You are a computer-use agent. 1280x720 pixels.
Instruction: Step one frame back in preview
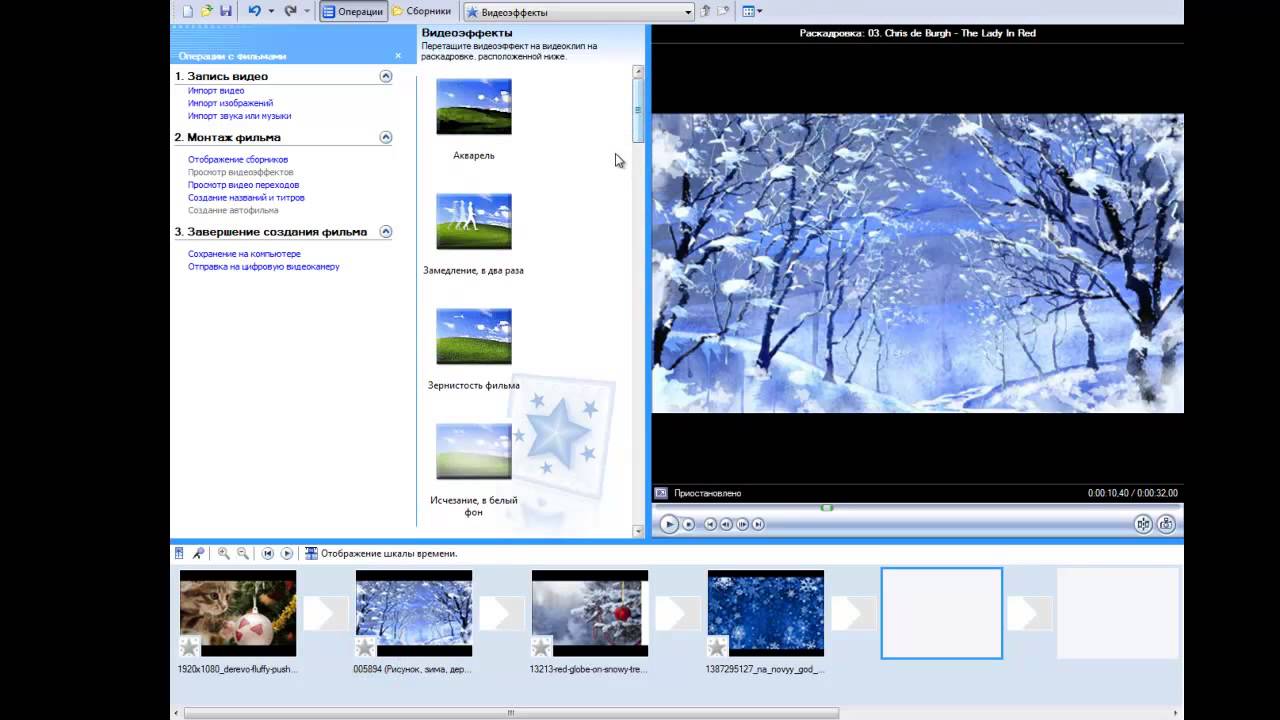(x=726, y=524)
